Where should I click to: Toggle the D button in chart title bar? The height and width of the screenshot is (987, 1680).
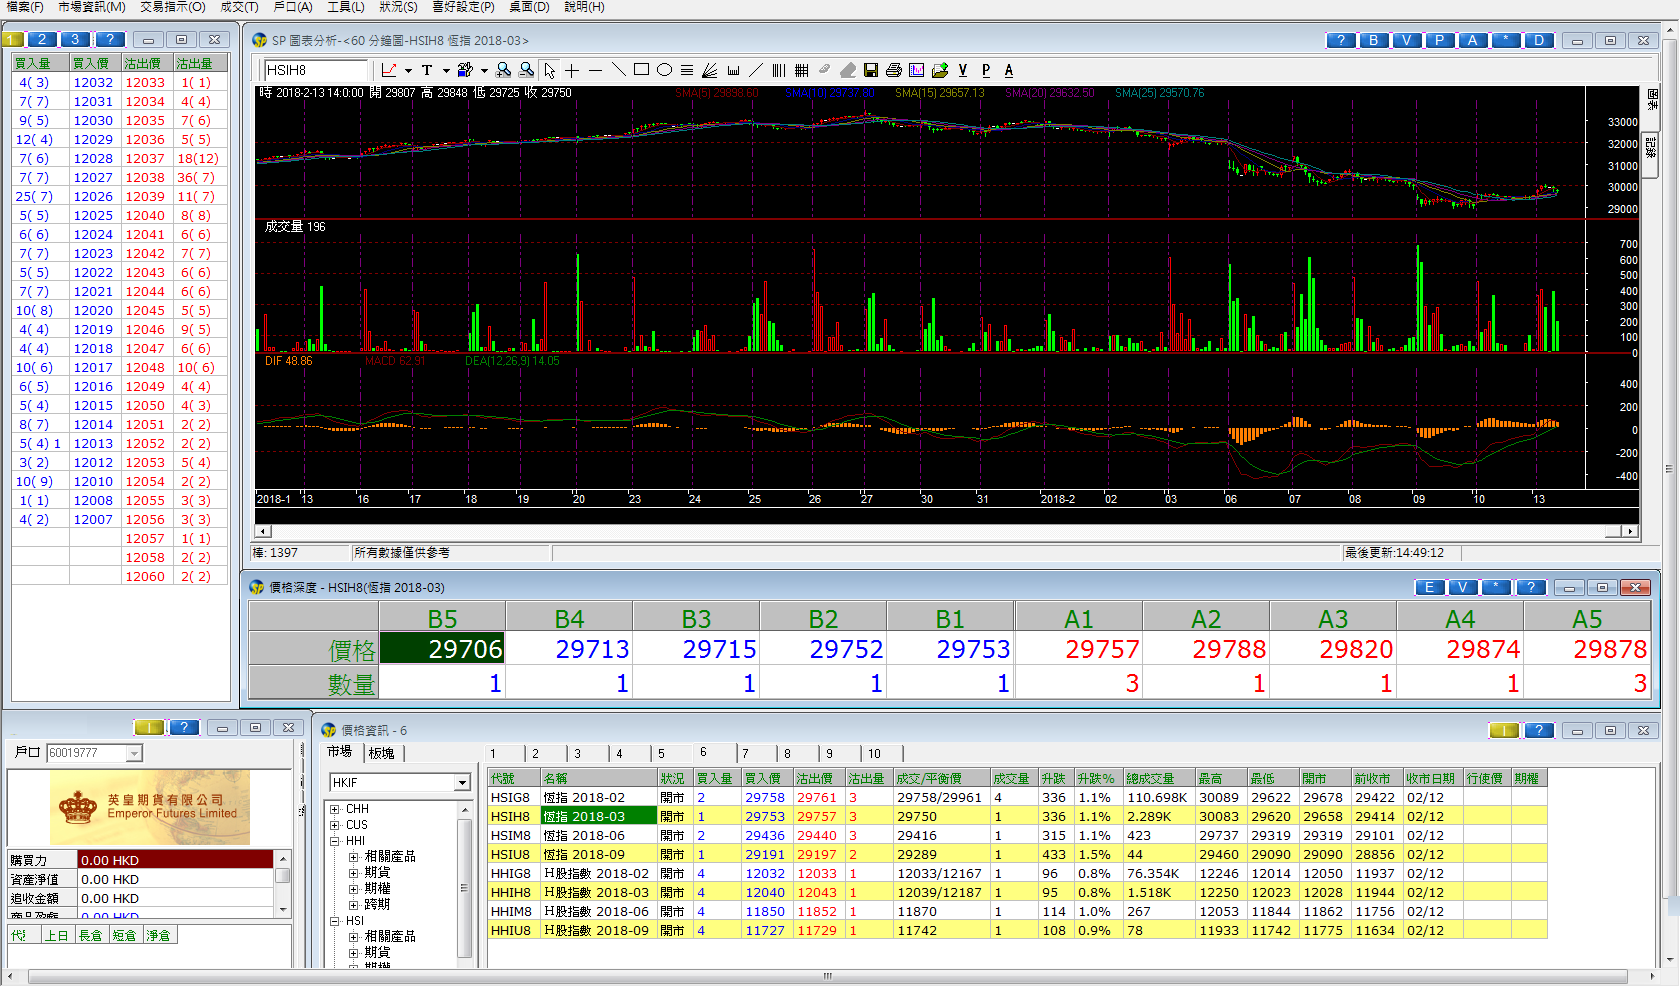tap(1539, 40)
